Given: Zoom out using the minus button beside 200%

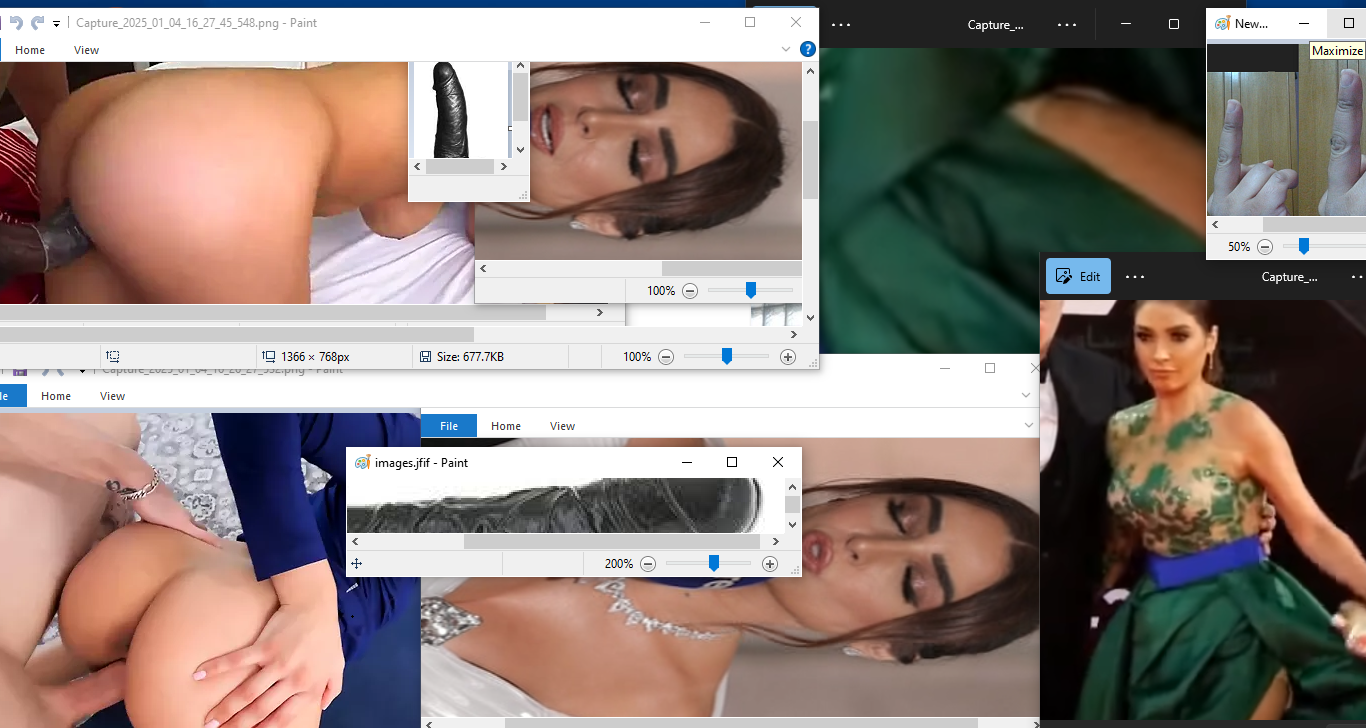Looking at the screenshot, I should click(648, 564).
